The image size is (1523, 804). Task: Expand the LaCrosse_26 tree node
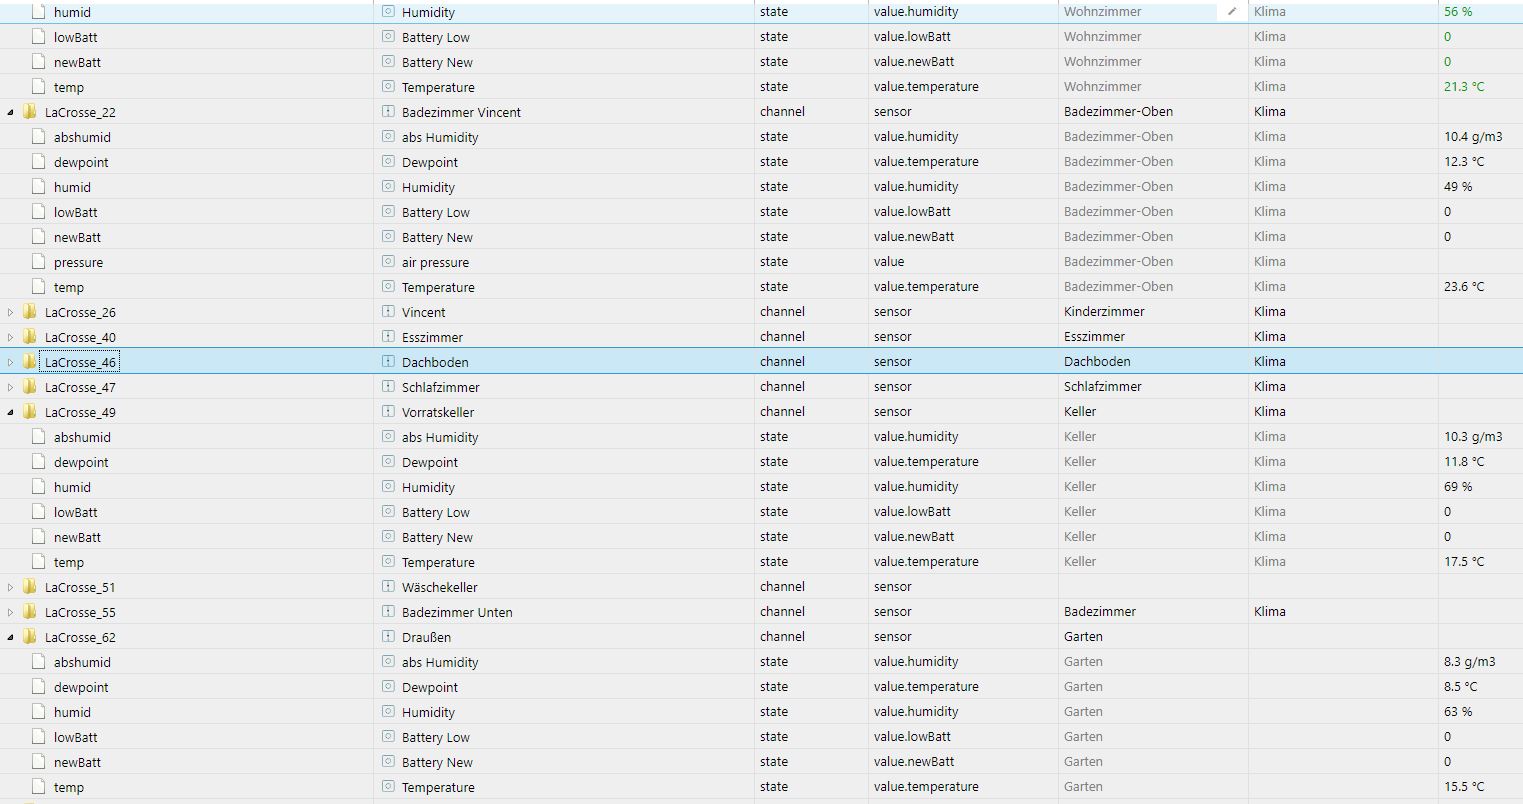10,312
